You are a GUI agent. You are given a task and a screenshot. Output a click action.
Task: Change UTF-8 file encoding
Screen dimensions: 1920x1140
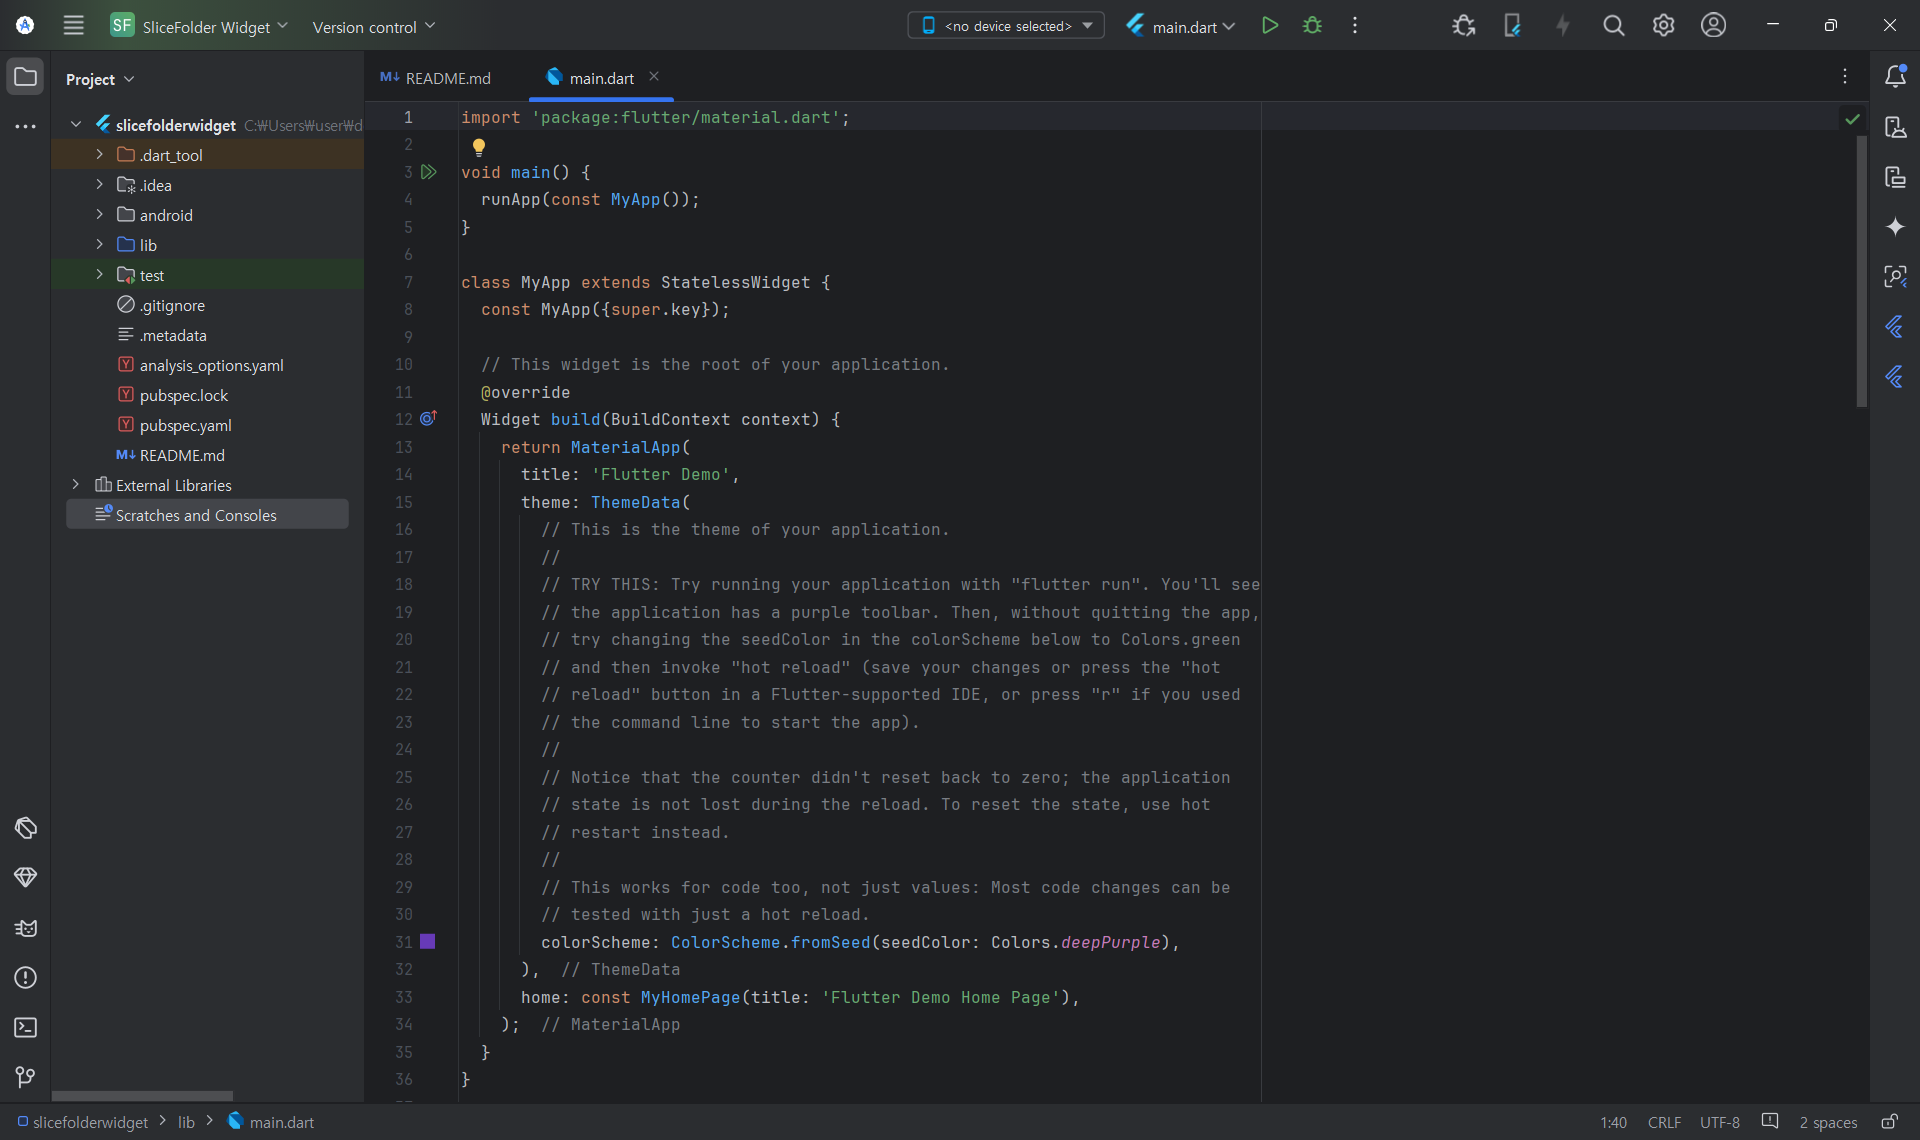click(x=1720, y=1122)
